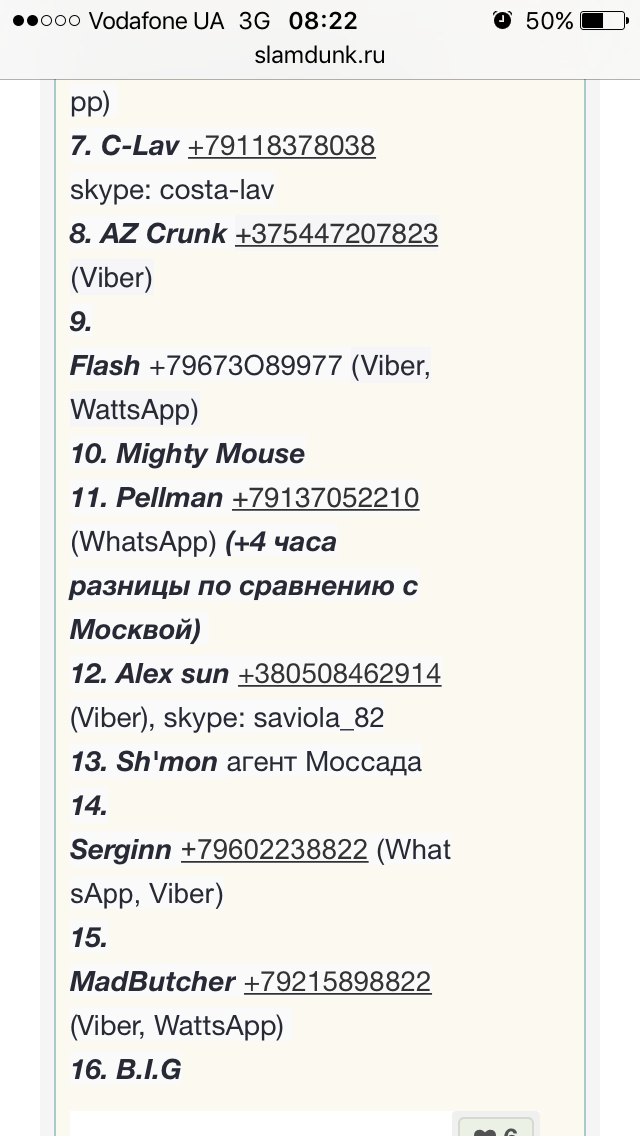Tap the signal strength dots
This screenshot has height=1136, width=640.
coord(46,20)
